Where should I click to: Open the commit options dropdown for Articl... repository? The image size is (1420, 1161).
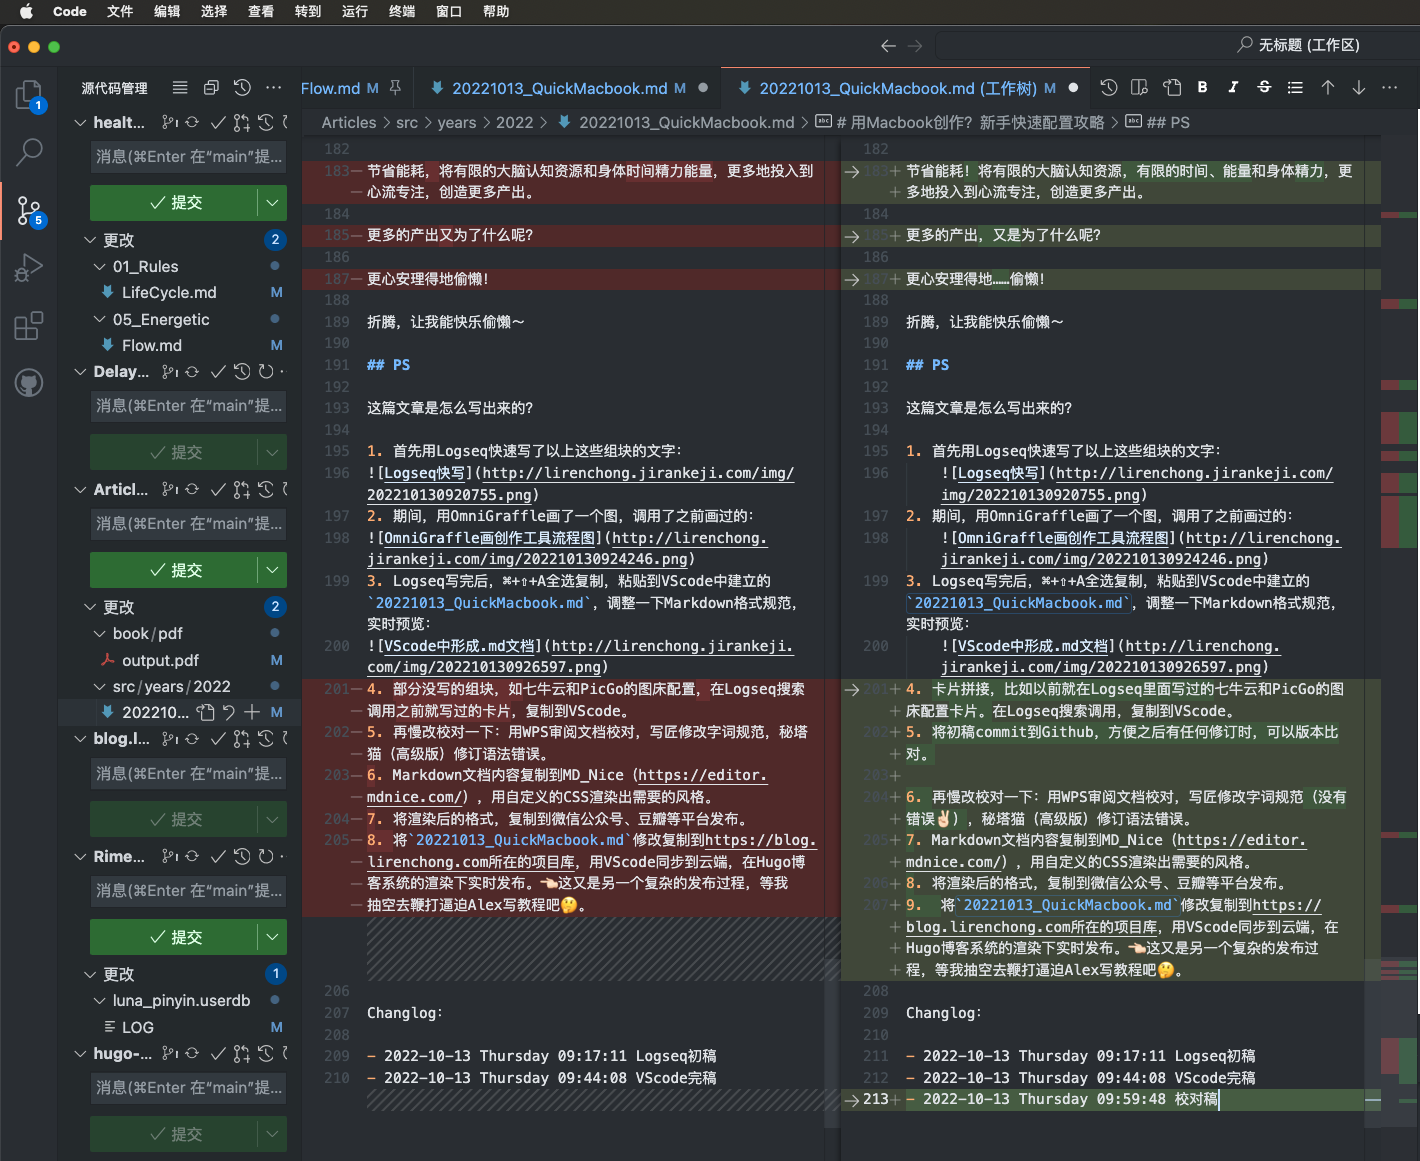coord(272,570)
